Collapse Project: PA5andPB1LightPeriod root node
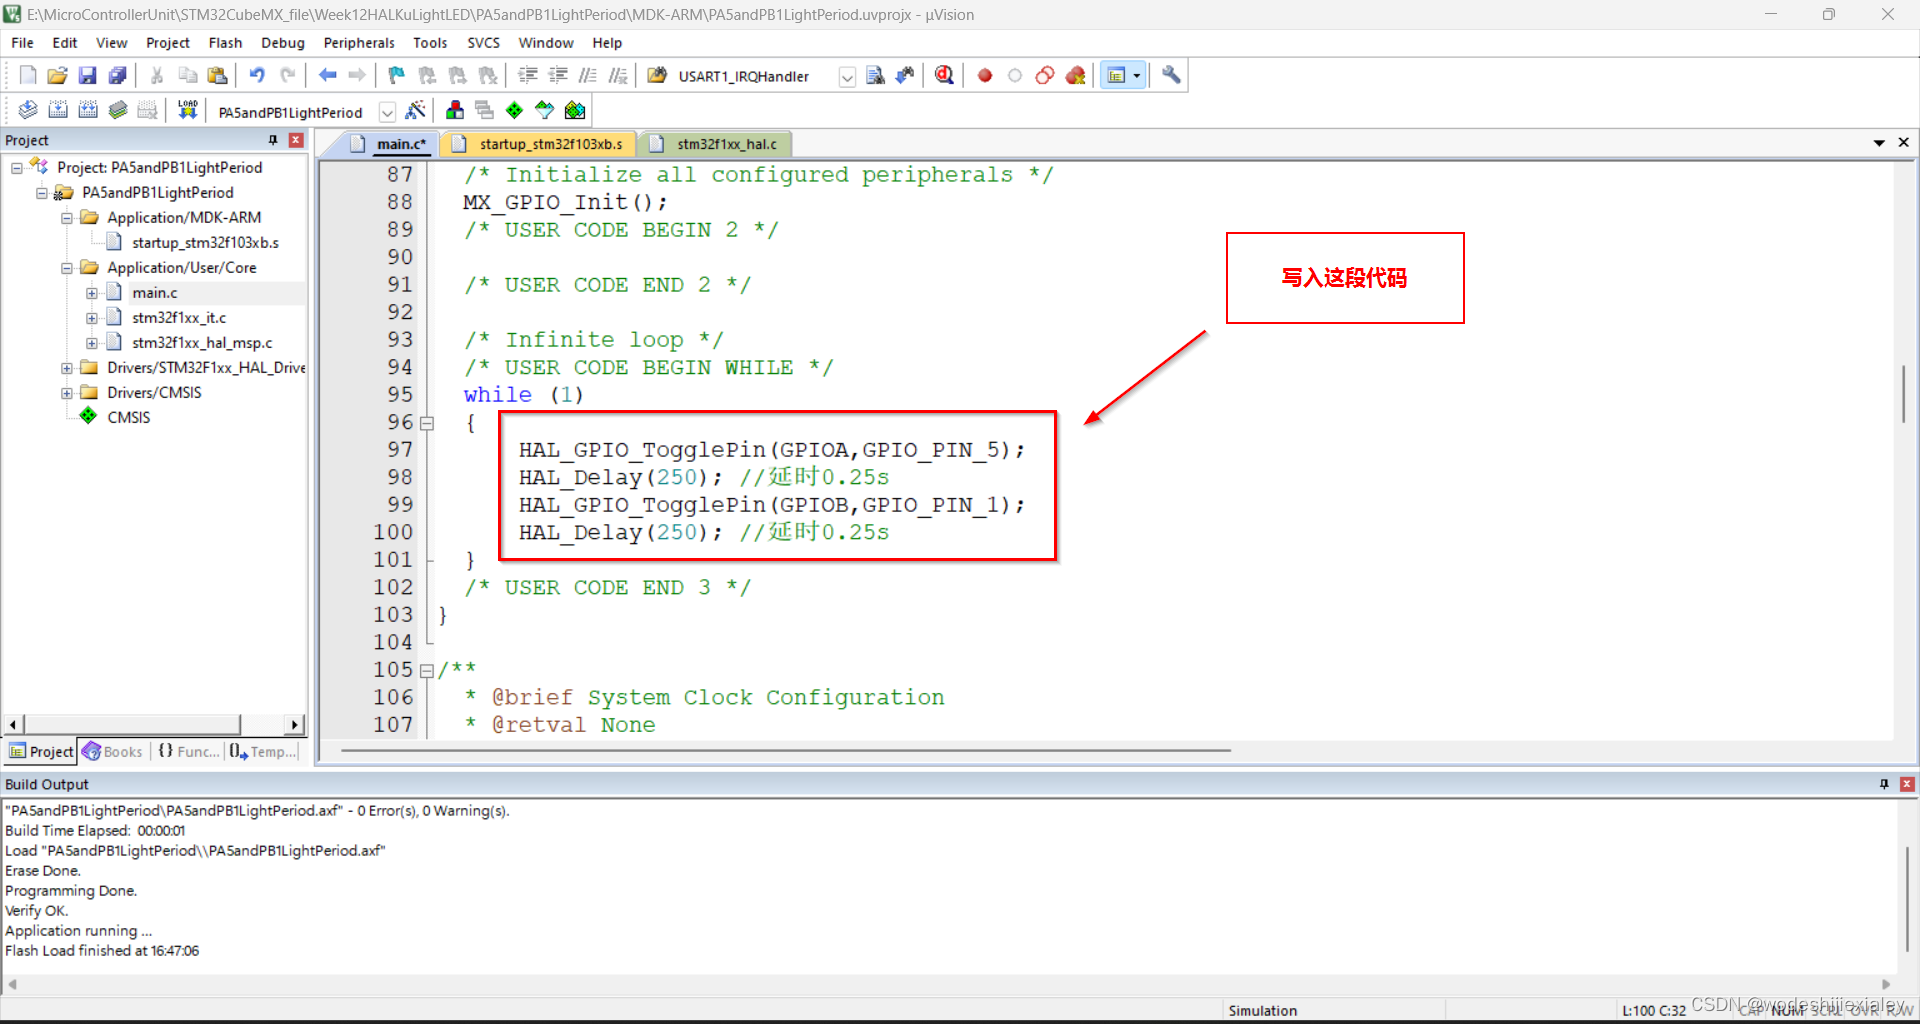The width and height of the screenshot is (1920, 1024). pyautogui.click(x=17, y=168)
